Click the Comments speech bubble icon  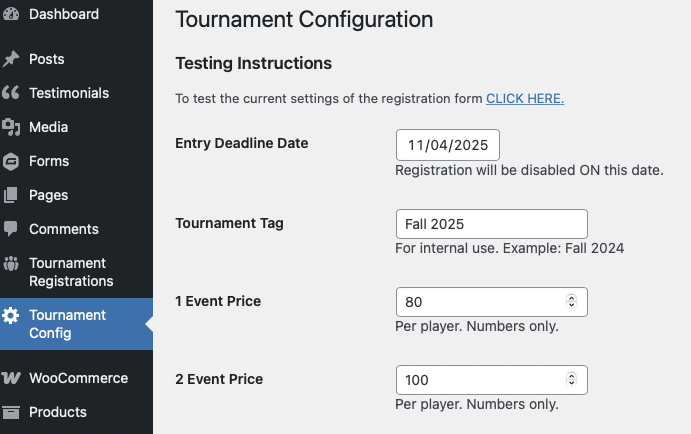(11, 229)
